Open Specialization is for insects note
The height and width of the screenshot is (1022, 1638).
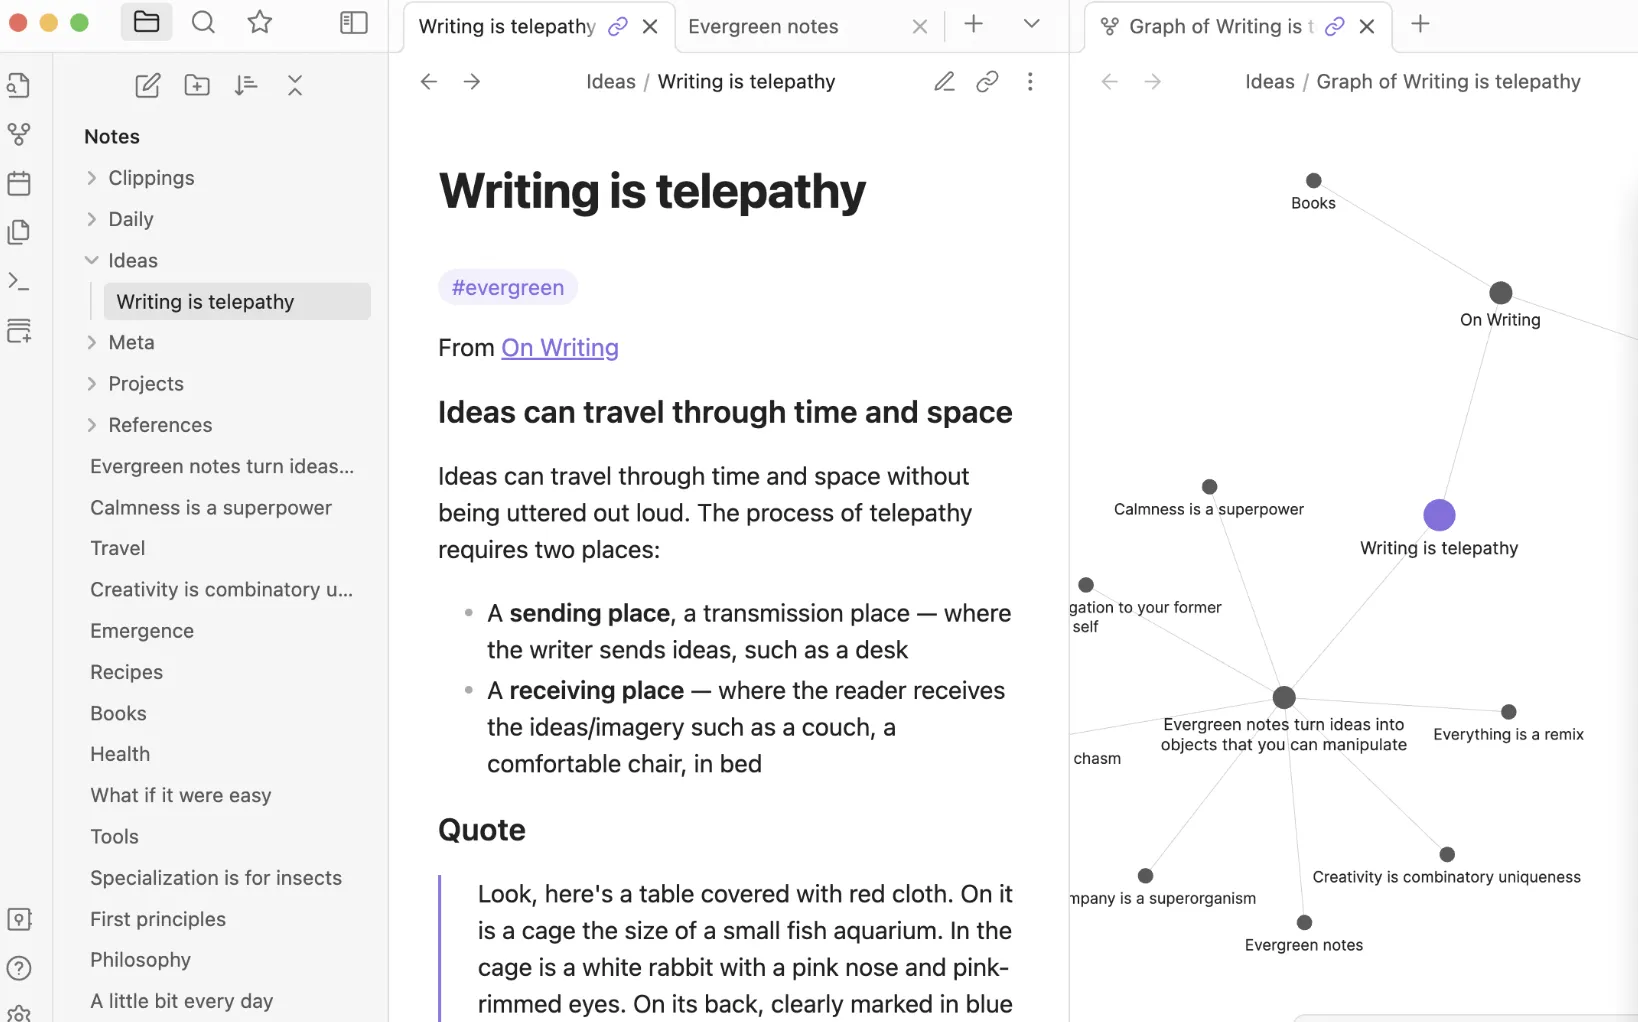(216, 878)
